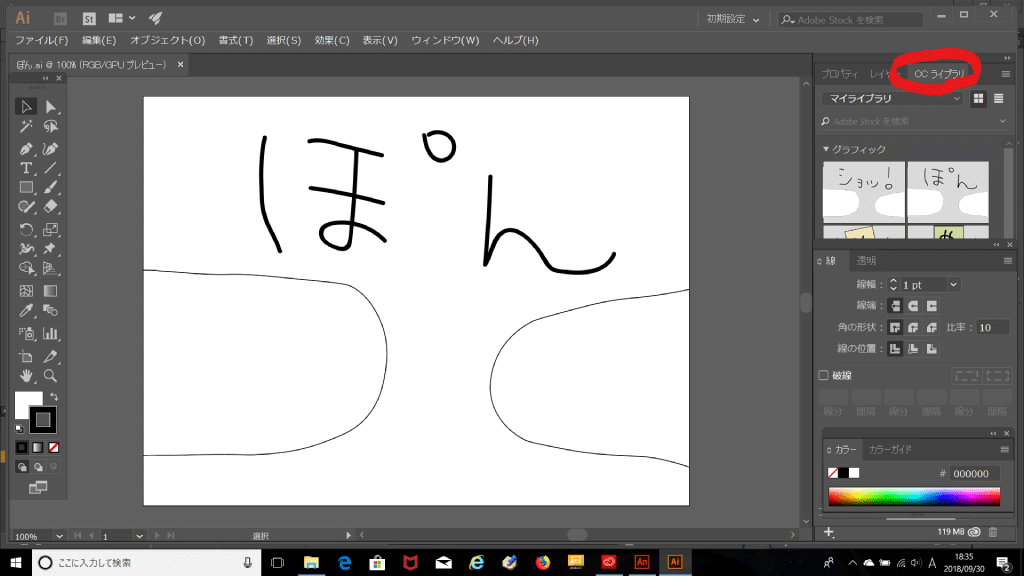
Task: Open the マイライブラリ library dropdown
Action: pyautogui.click(x=892, y=98)
